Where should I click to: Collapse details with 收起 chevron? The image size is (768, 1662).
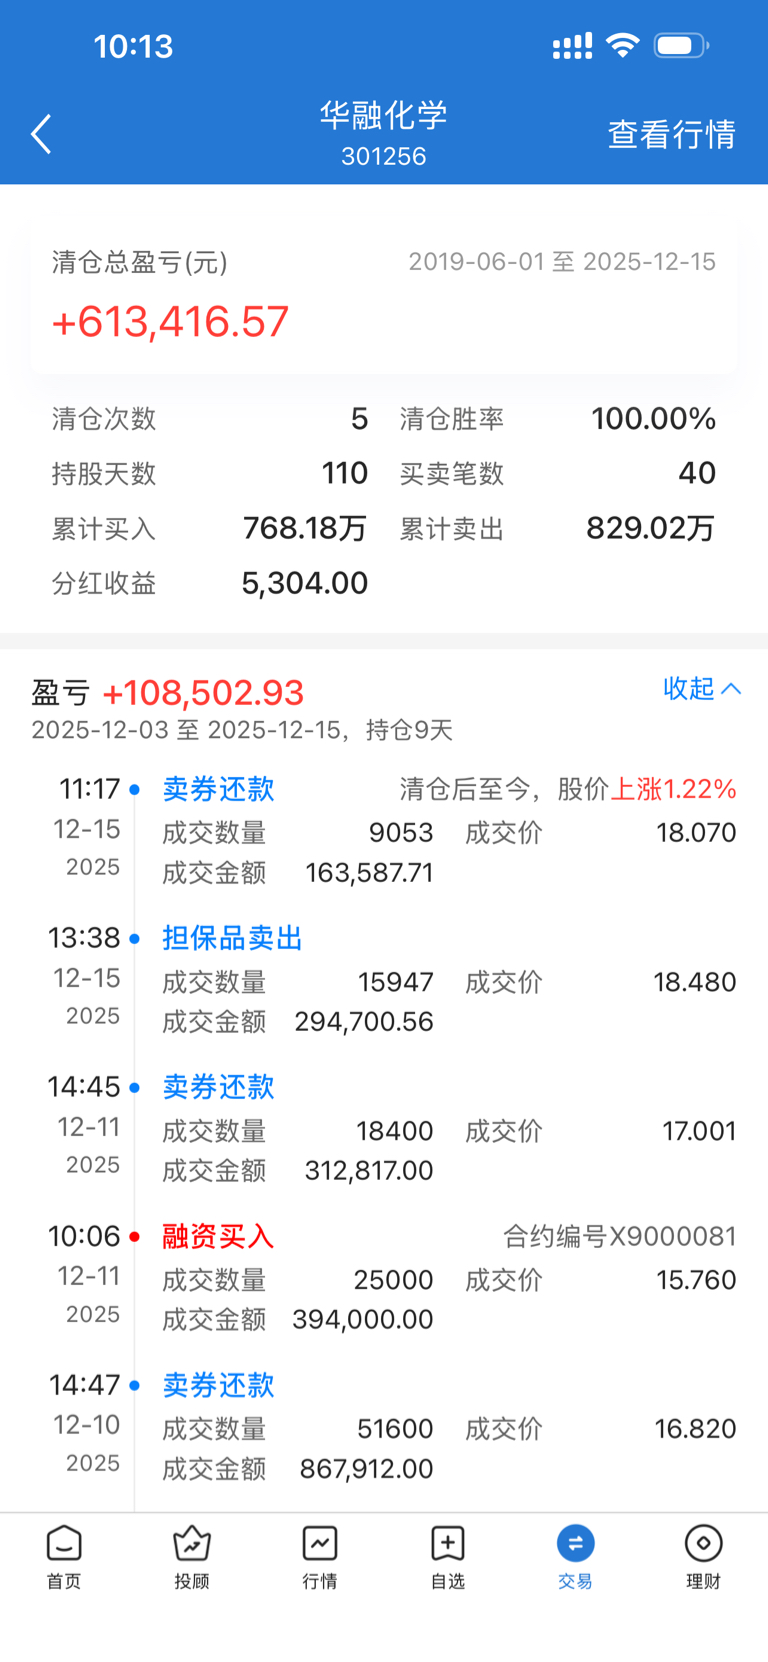coord(702,688)
